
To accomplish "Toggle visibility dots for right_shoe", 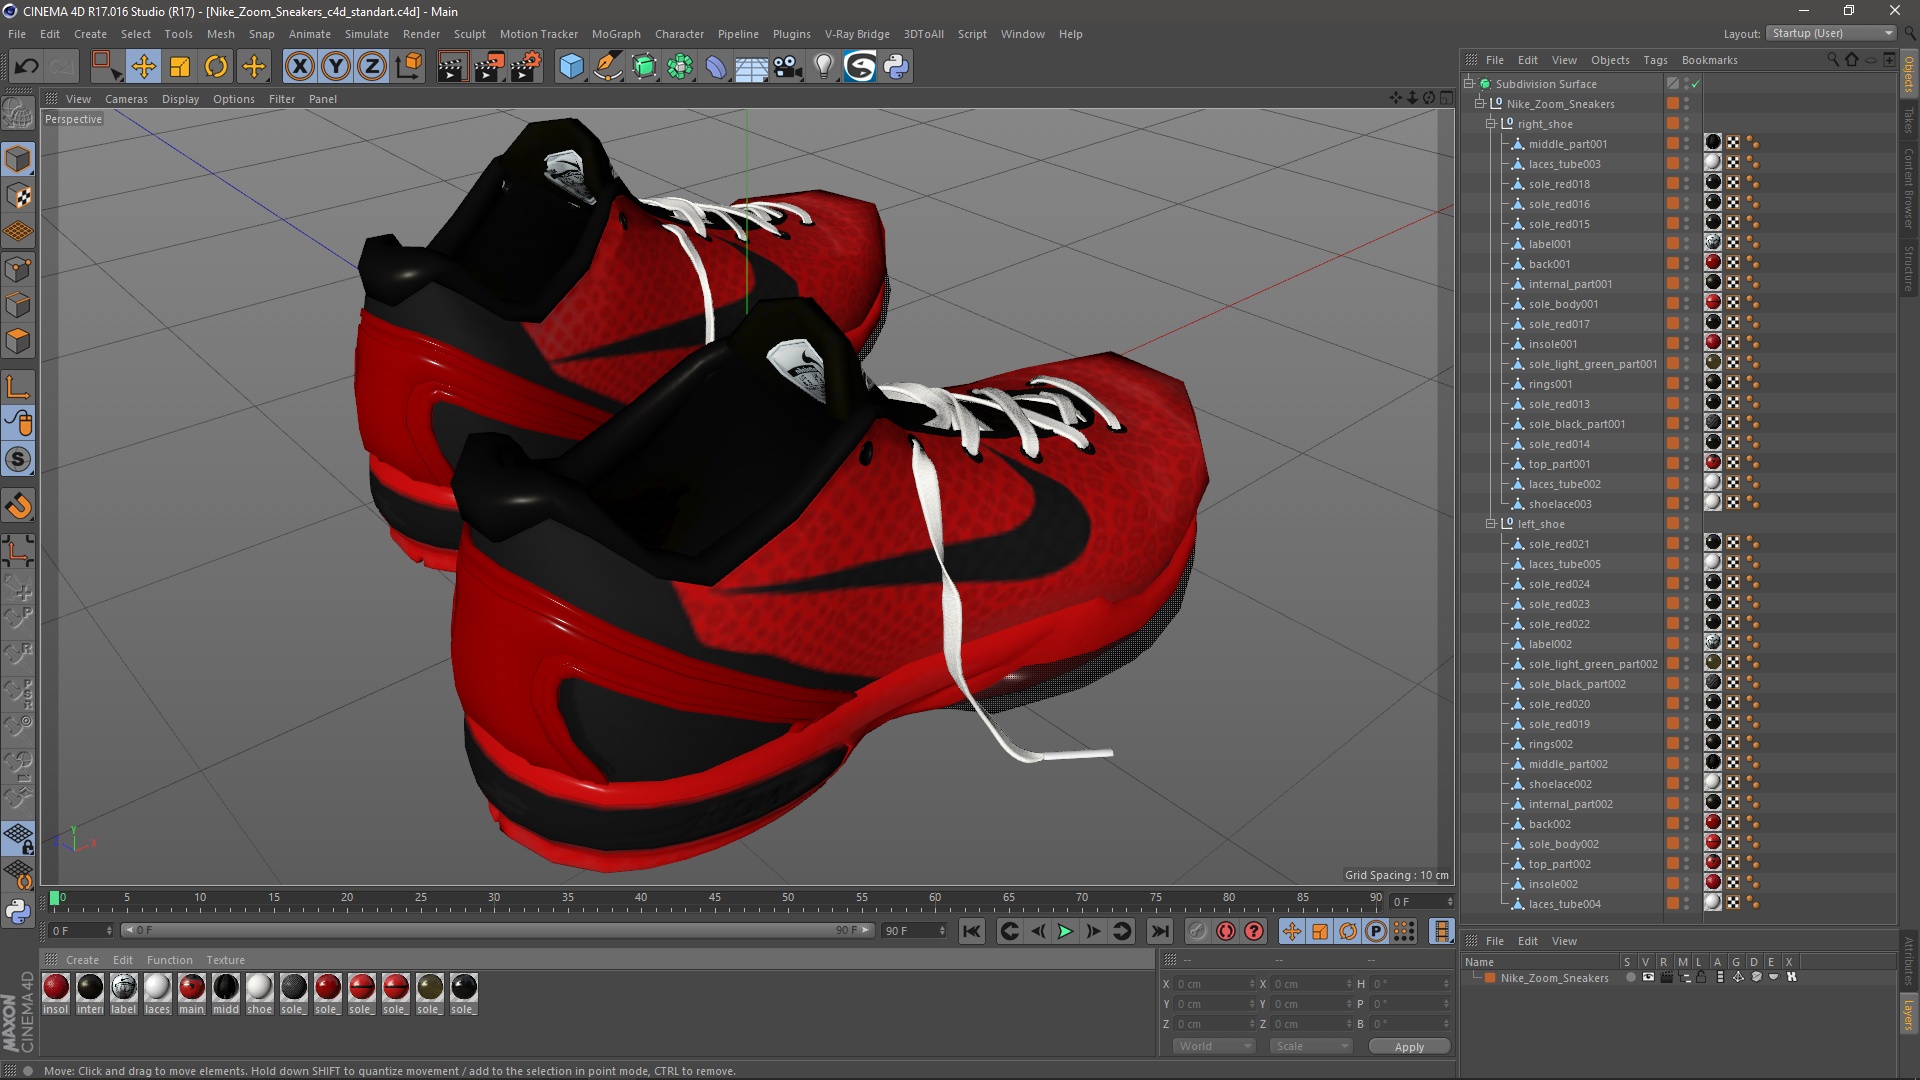I will pyautogui.click(x=1687, y=124).
